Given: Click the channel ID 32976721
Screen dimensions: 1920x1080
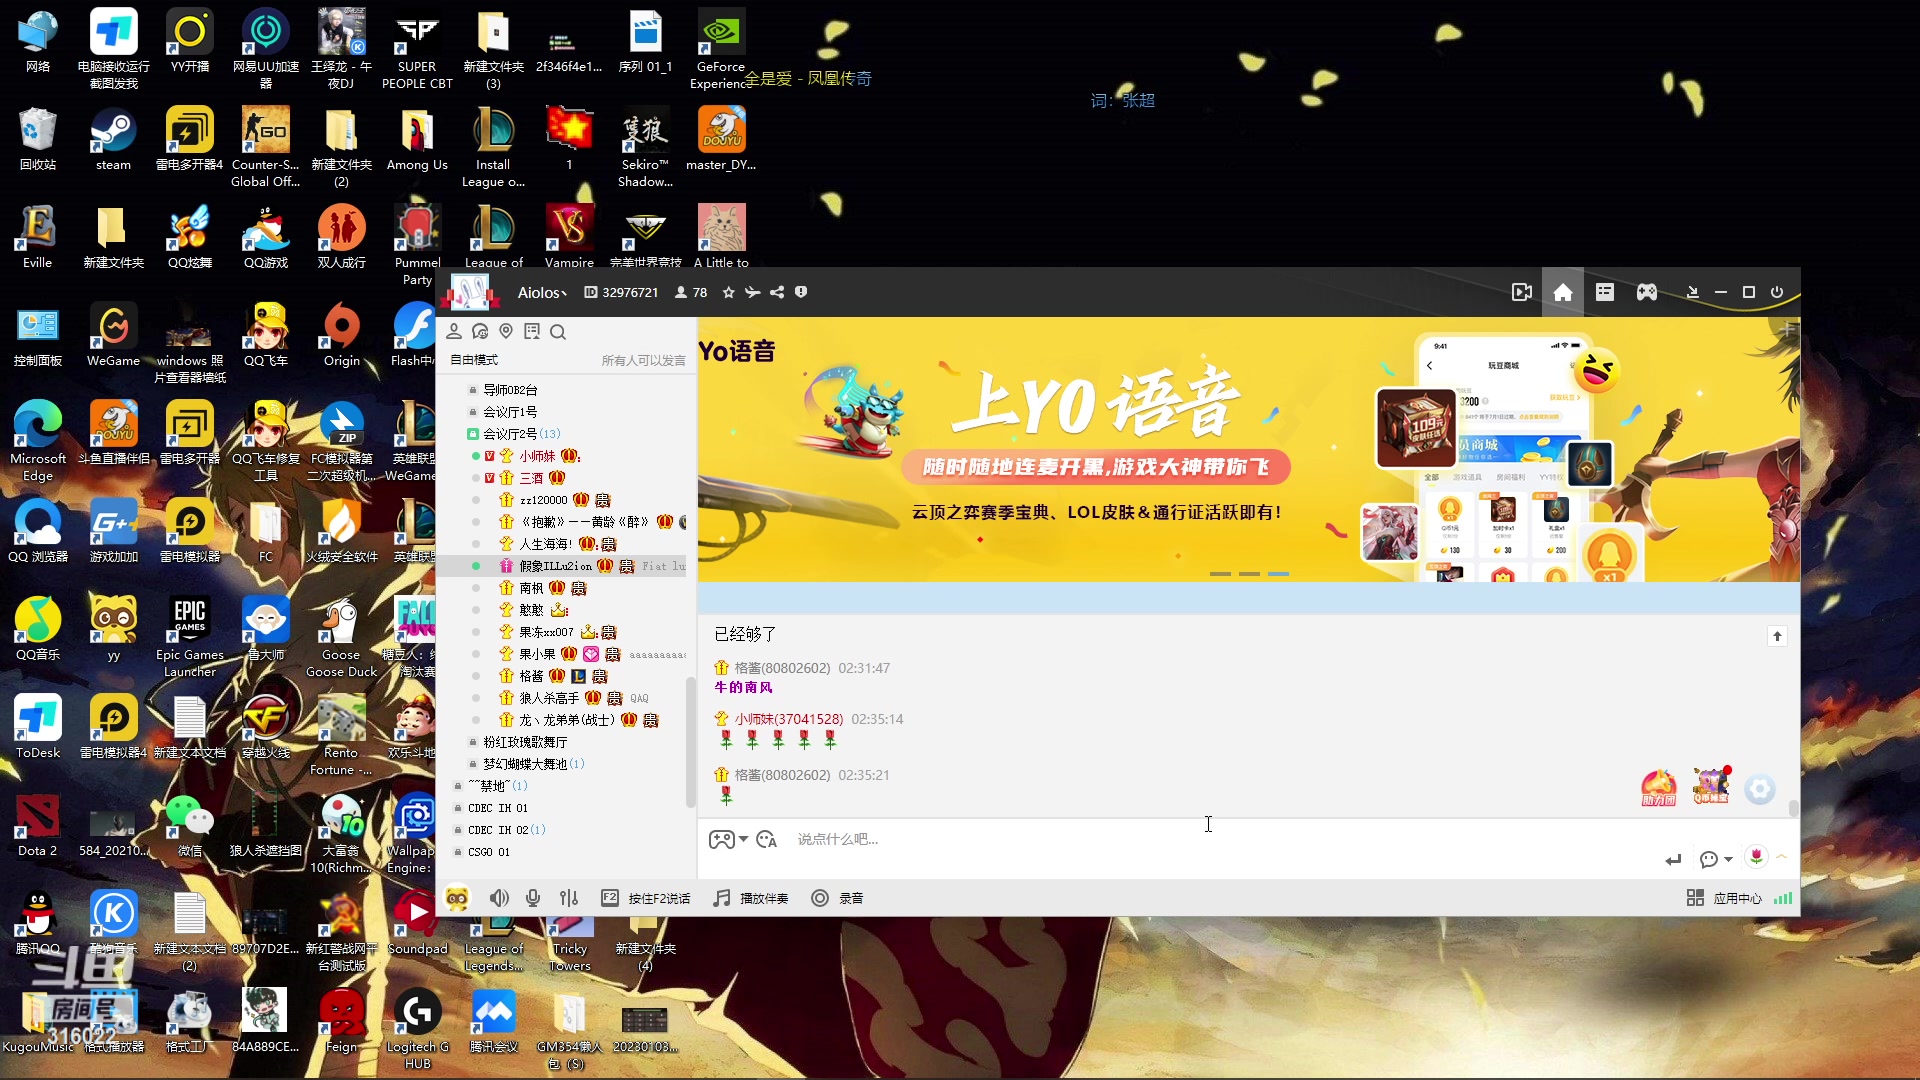Looking at the screenshot, I should (630, 293).
